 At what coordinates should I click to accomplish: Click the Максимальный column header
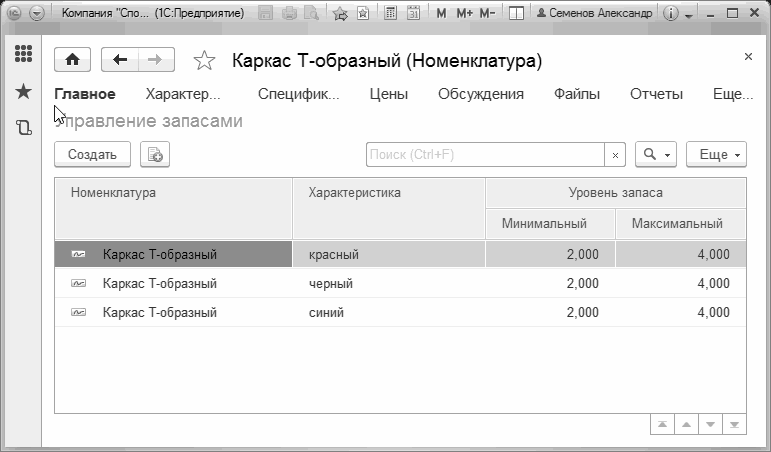[681, 224]
